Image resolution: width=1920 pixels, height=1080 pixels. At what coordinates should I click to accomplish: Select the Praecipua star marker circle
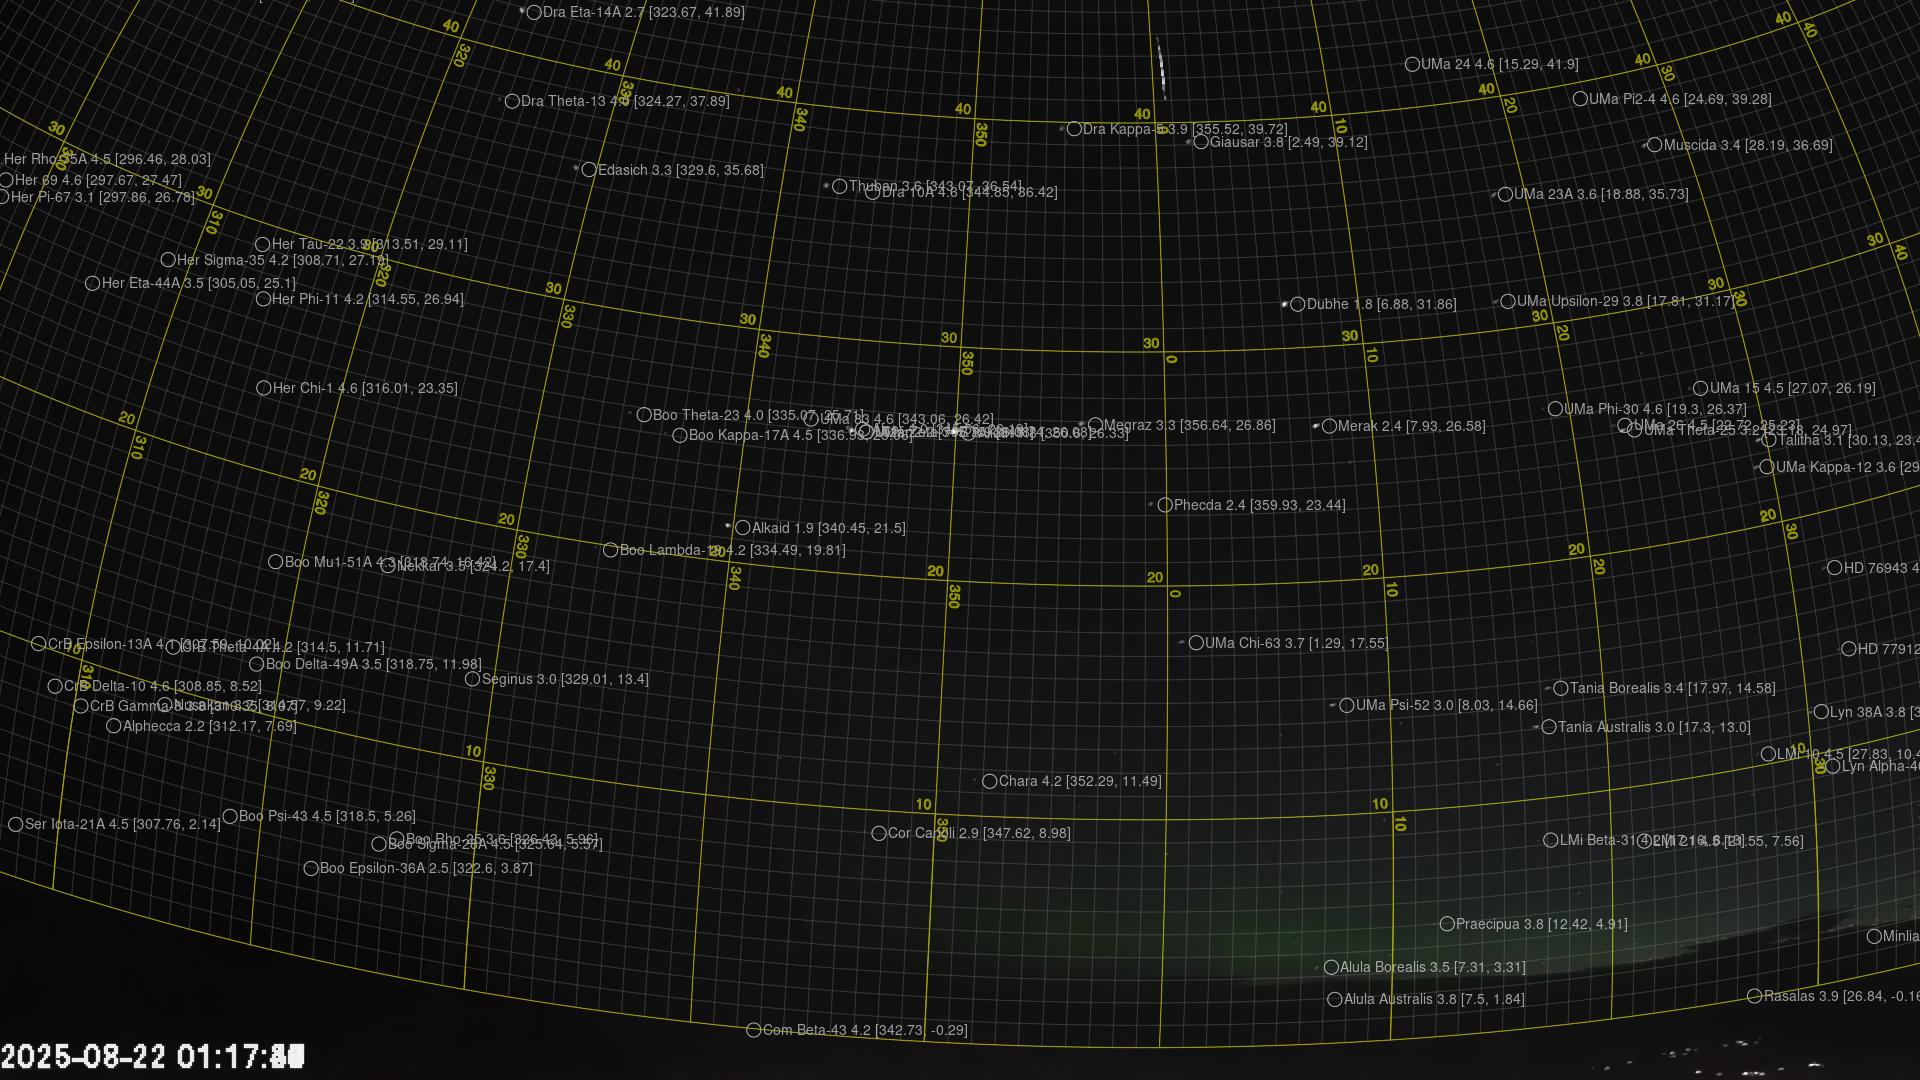[1447, 924]
